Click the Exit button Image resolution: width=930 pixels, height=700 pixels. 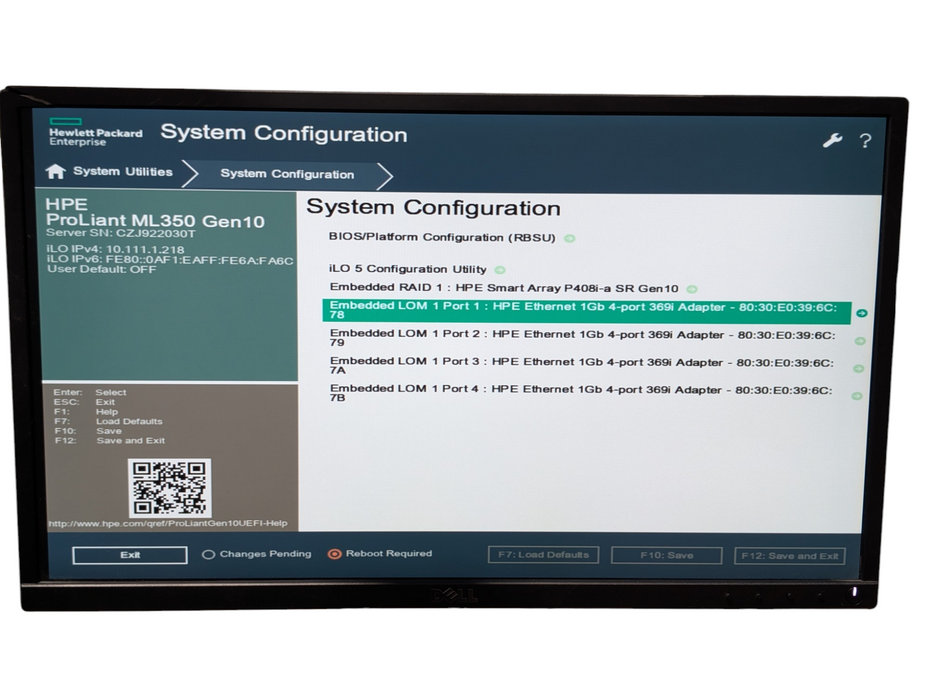(x=130, y=555)
